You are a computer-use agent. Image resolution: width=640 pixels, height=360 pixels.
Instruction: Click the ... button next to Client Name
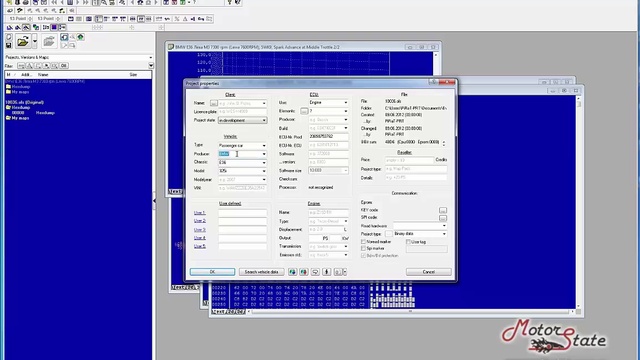click(213, 103)
